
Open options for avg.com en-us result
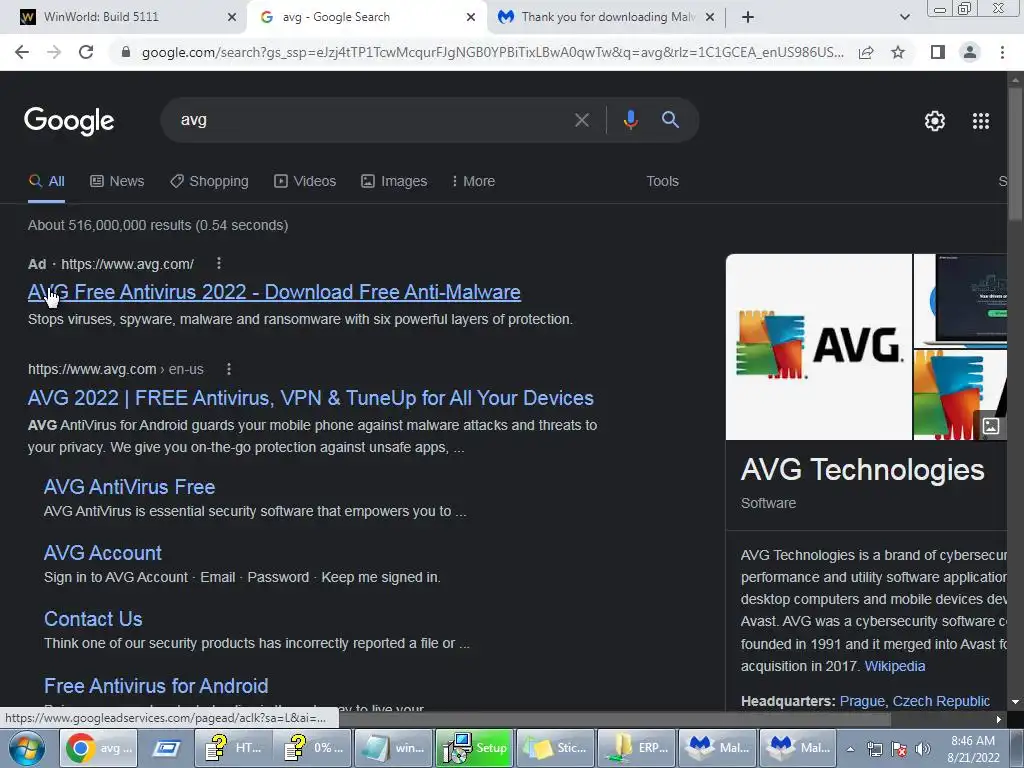229,369
